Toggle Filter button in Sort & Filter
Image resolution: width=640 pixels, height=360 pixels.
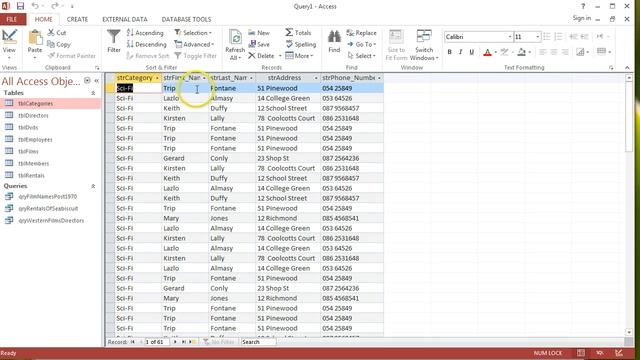pos(195,56)
